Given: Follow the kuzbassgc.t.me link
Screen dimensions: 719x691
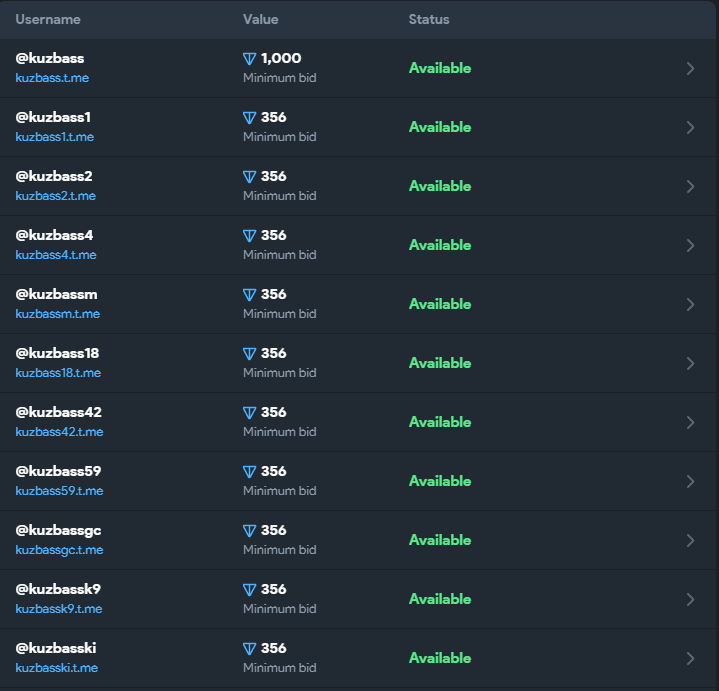Looking at the screenshot, I should 59,550.
